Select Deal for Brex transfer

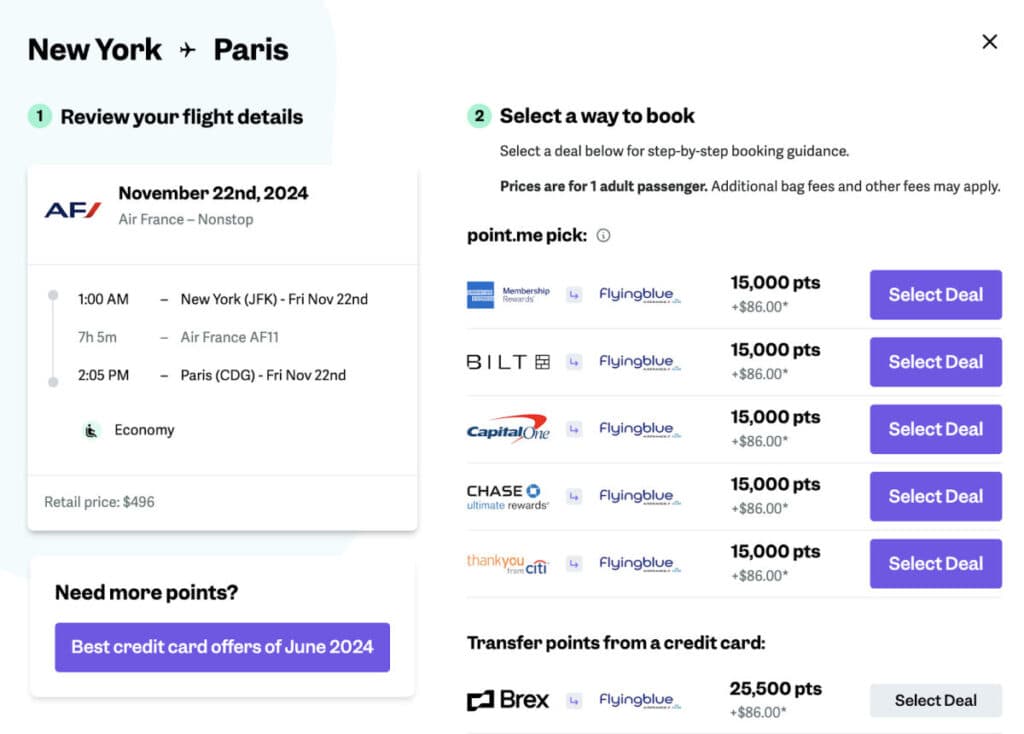point(935,700)
